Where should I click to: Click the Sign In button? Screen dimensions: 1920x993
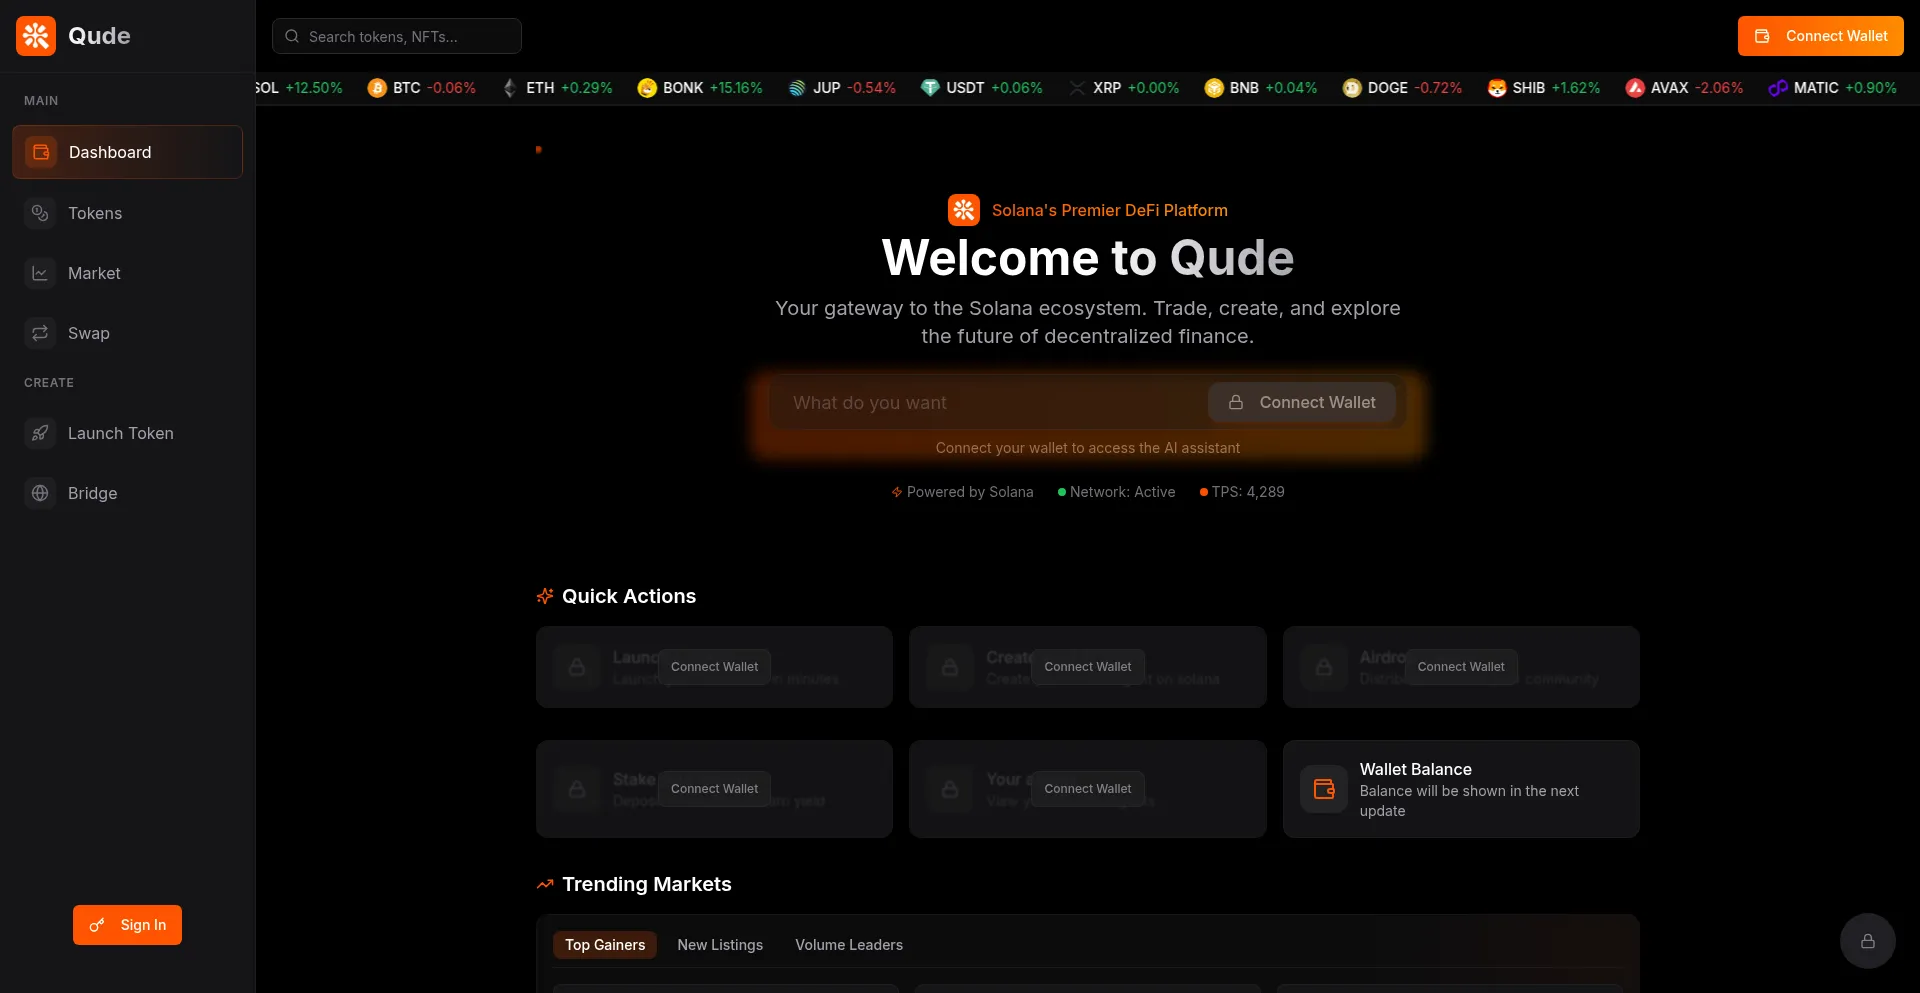[x=127, y=925]
